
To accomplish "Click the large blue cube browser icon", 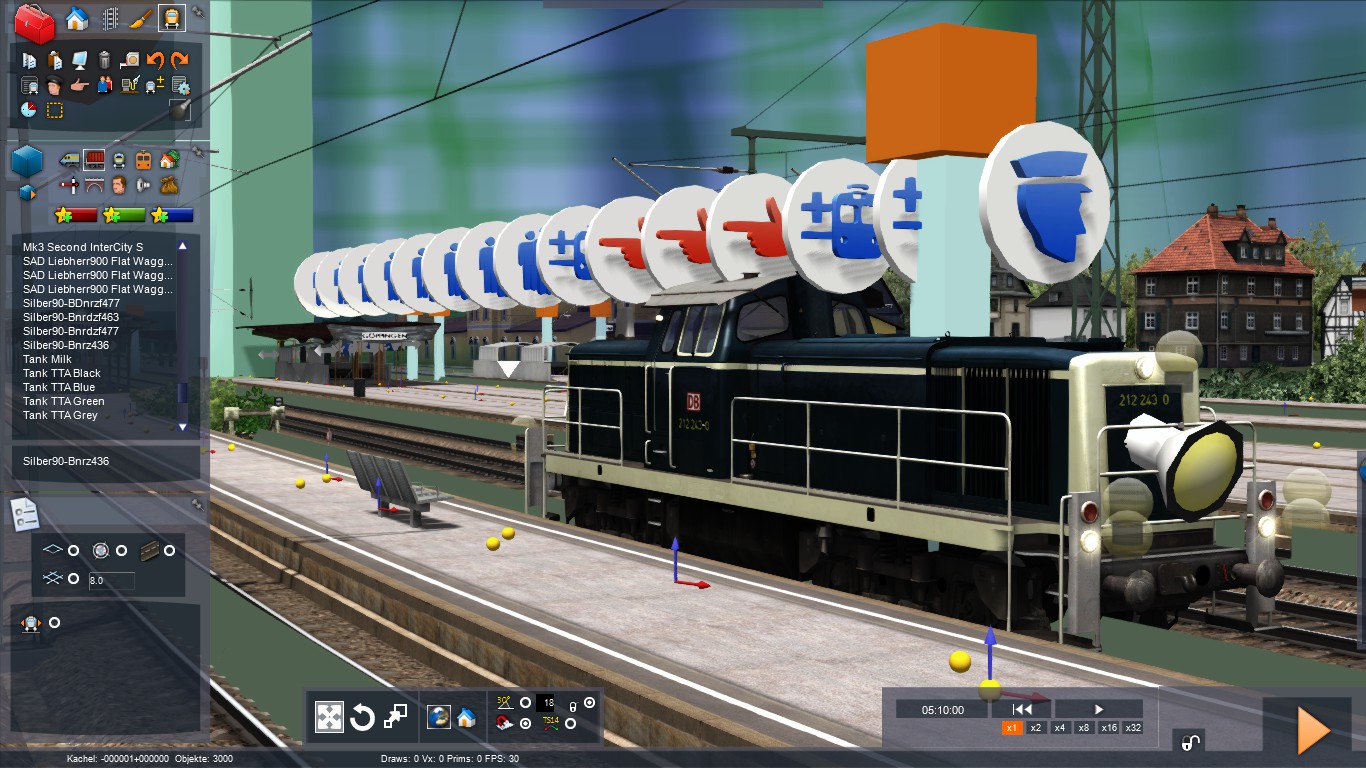I will click(x=27, y=160).
